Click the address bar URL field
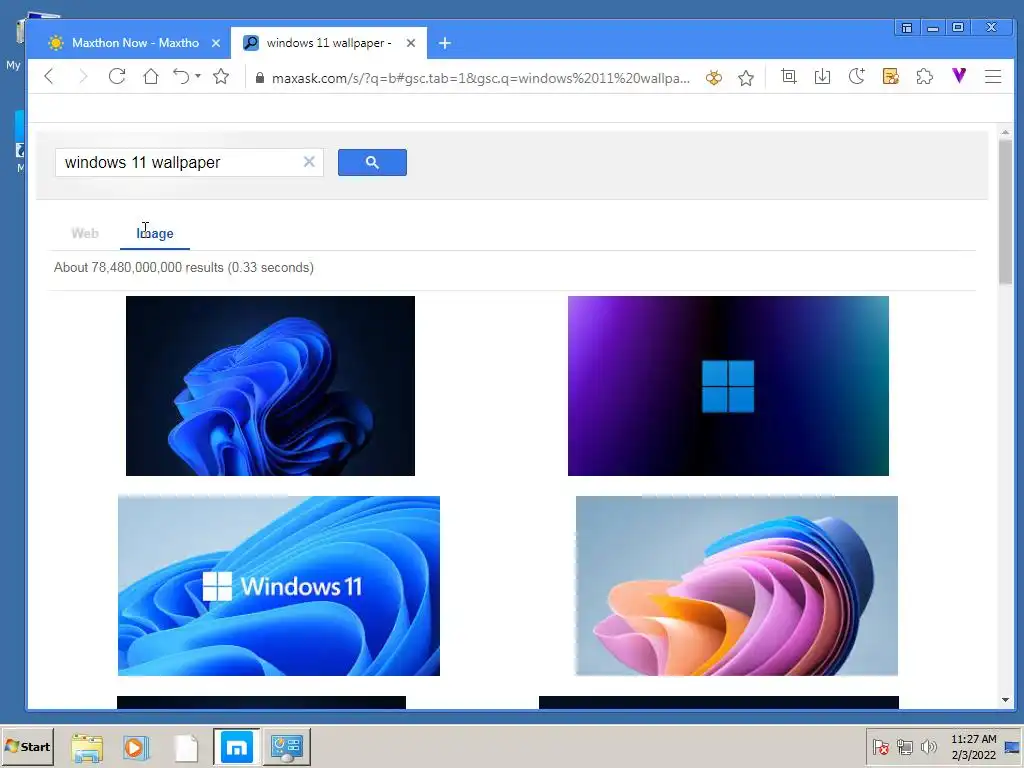Viewport: 1024px width, 768px height. [481, 78]
